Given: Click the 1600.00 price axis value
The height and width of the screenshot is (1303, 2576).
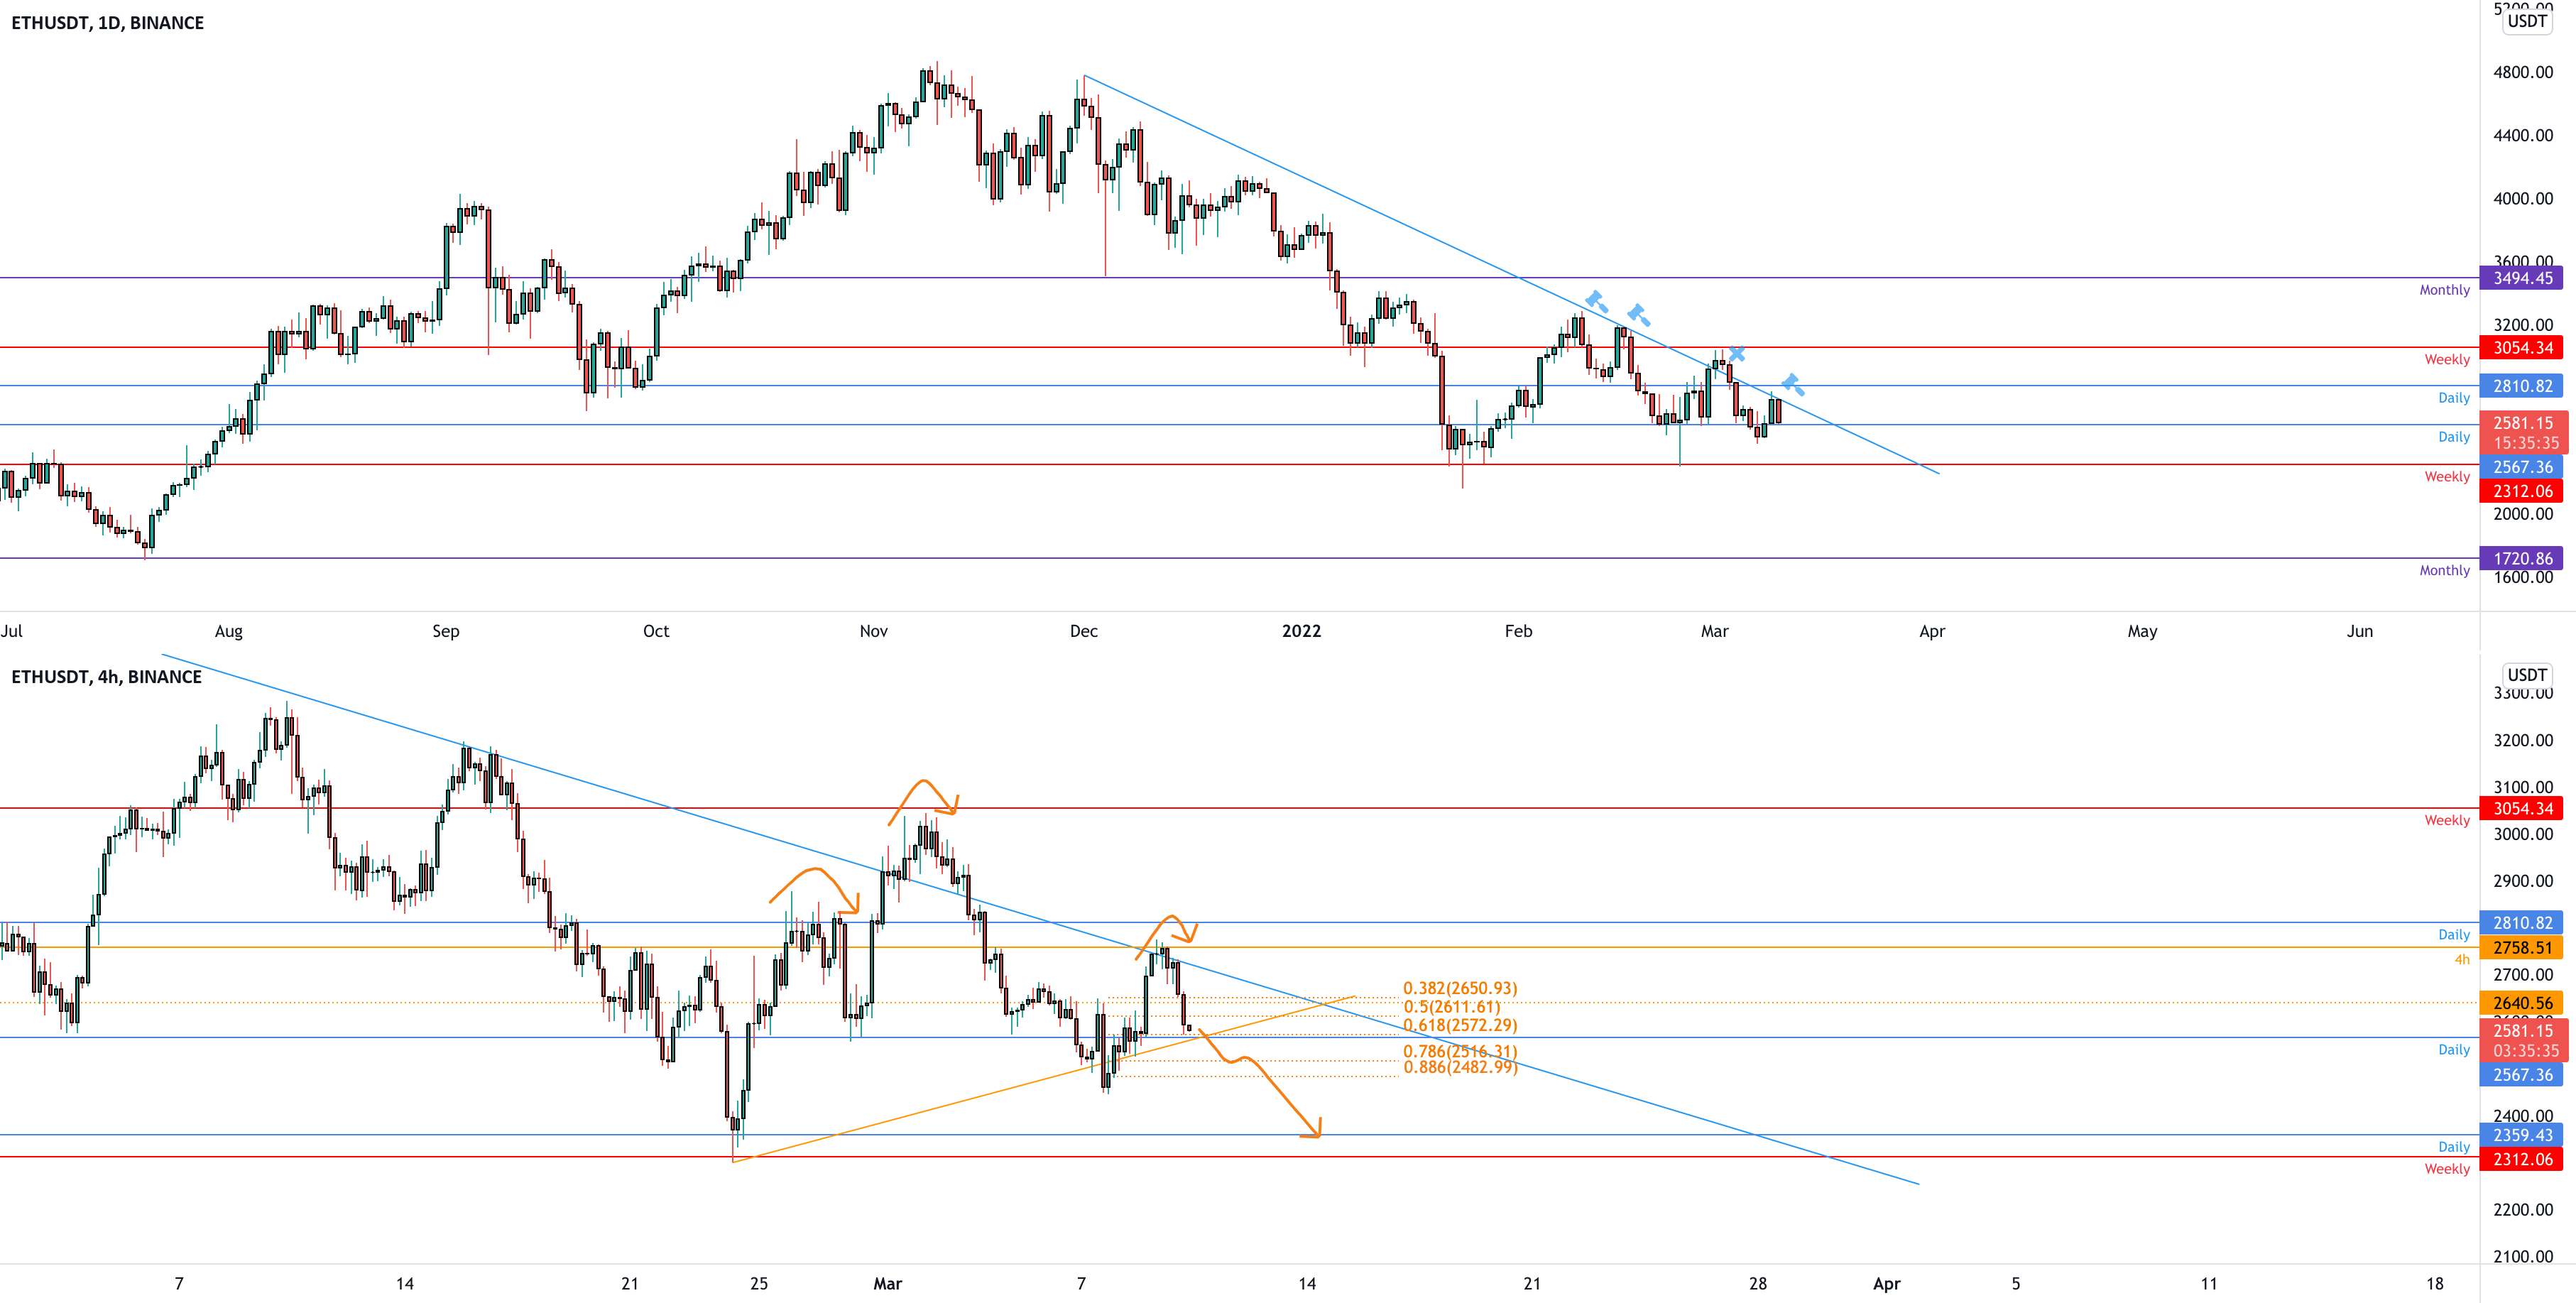Looking at the screenshot, I should 2523,577.
